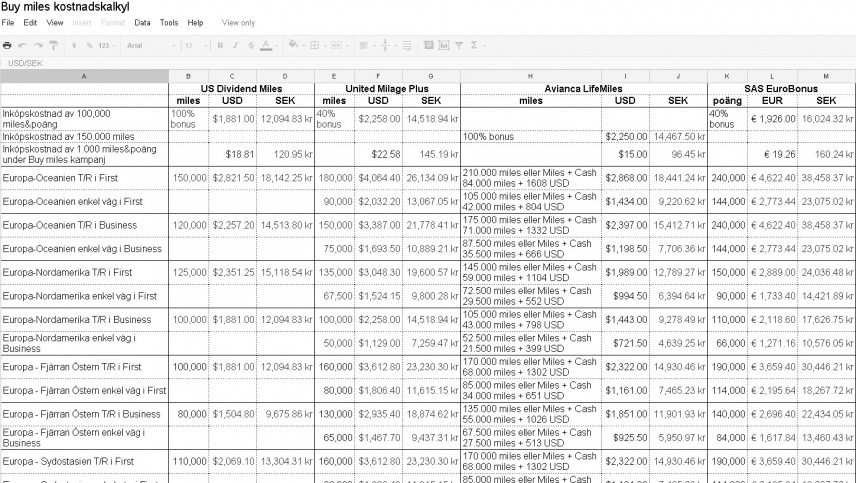Select column H header
Screen dimensions: 856x483
(x=530, y=76)
